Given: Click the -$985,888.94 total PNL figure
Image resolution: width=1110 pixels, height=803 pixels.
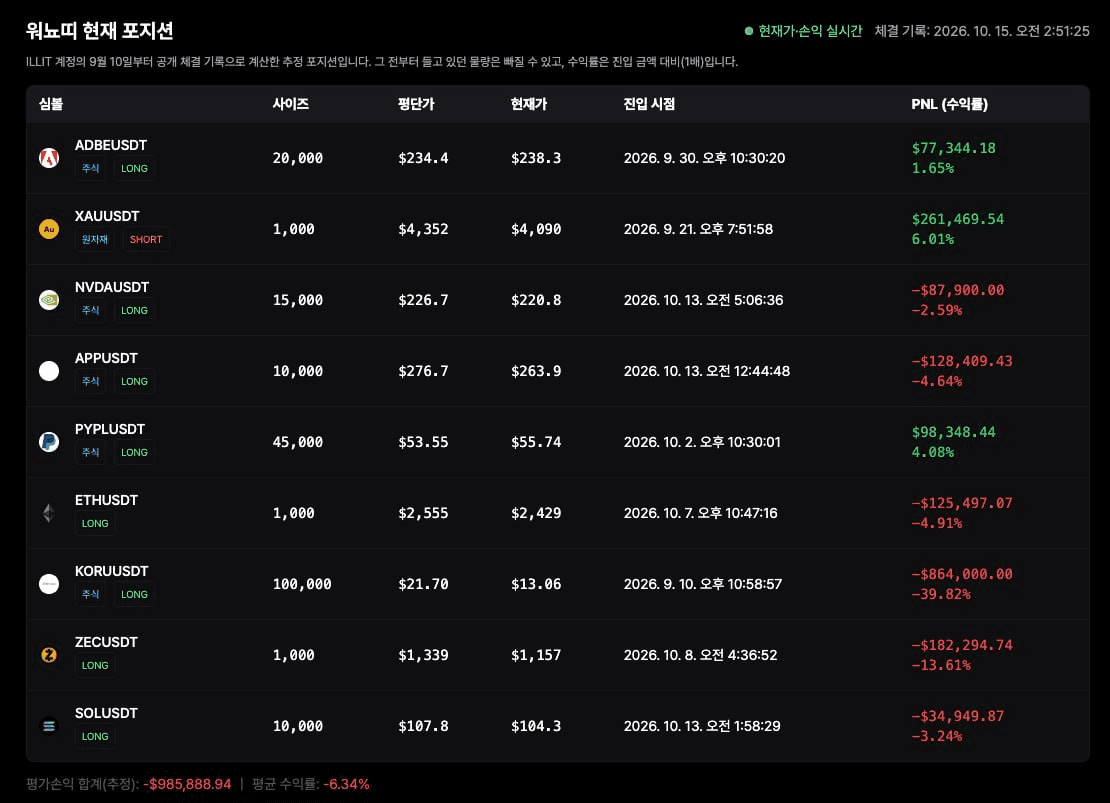Looking at the screenshot, I should [188, 784].
